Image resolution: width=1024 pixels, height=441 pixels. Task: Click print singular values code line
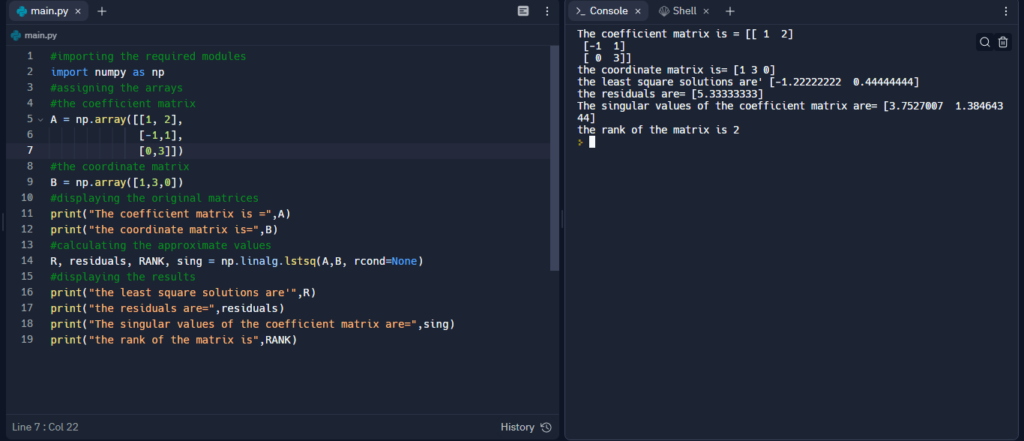(x=252, y=324)
